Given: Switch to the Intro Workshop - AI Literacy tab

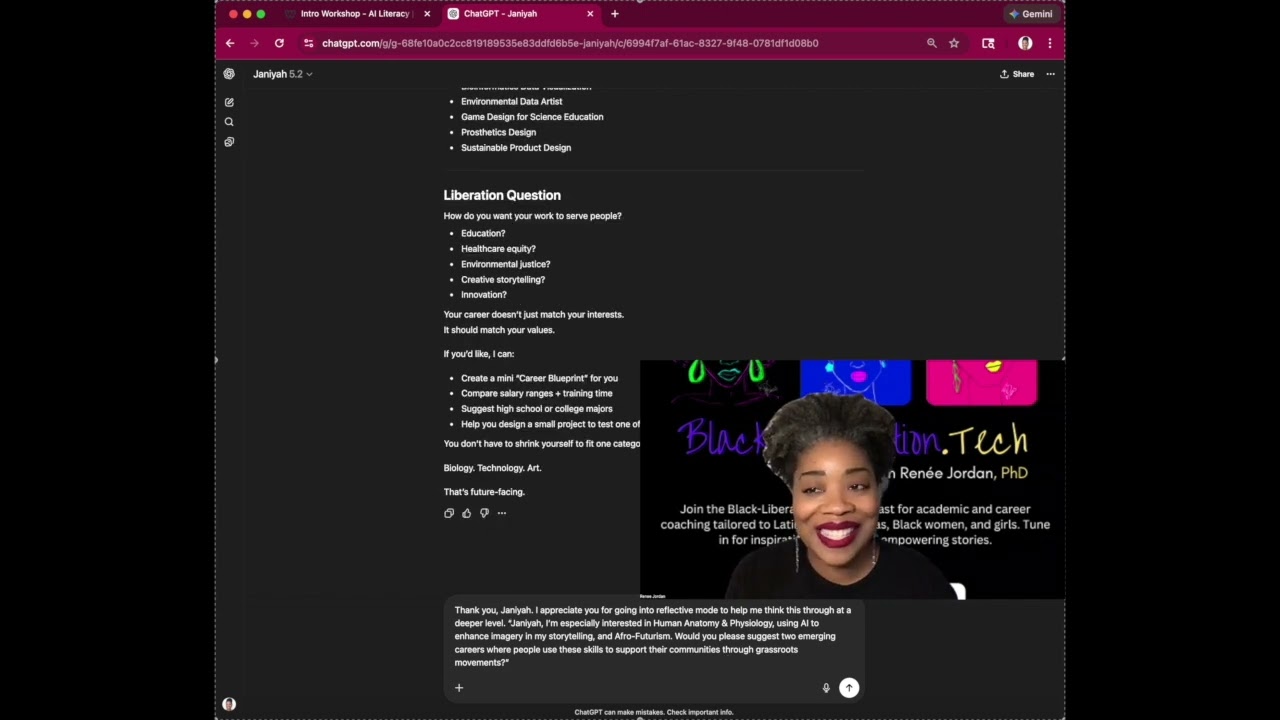Looking at the screenshot, I should click(x=355, y=14).
